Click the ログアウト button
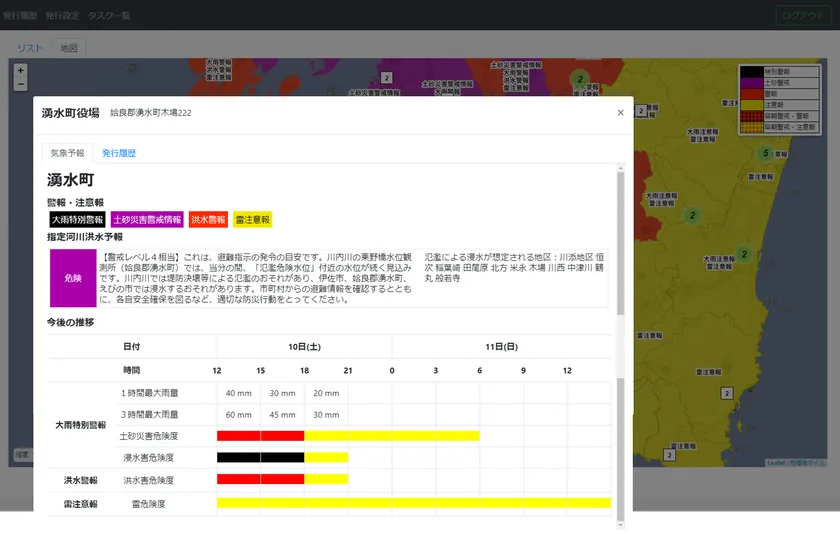 tap(803, 15)
